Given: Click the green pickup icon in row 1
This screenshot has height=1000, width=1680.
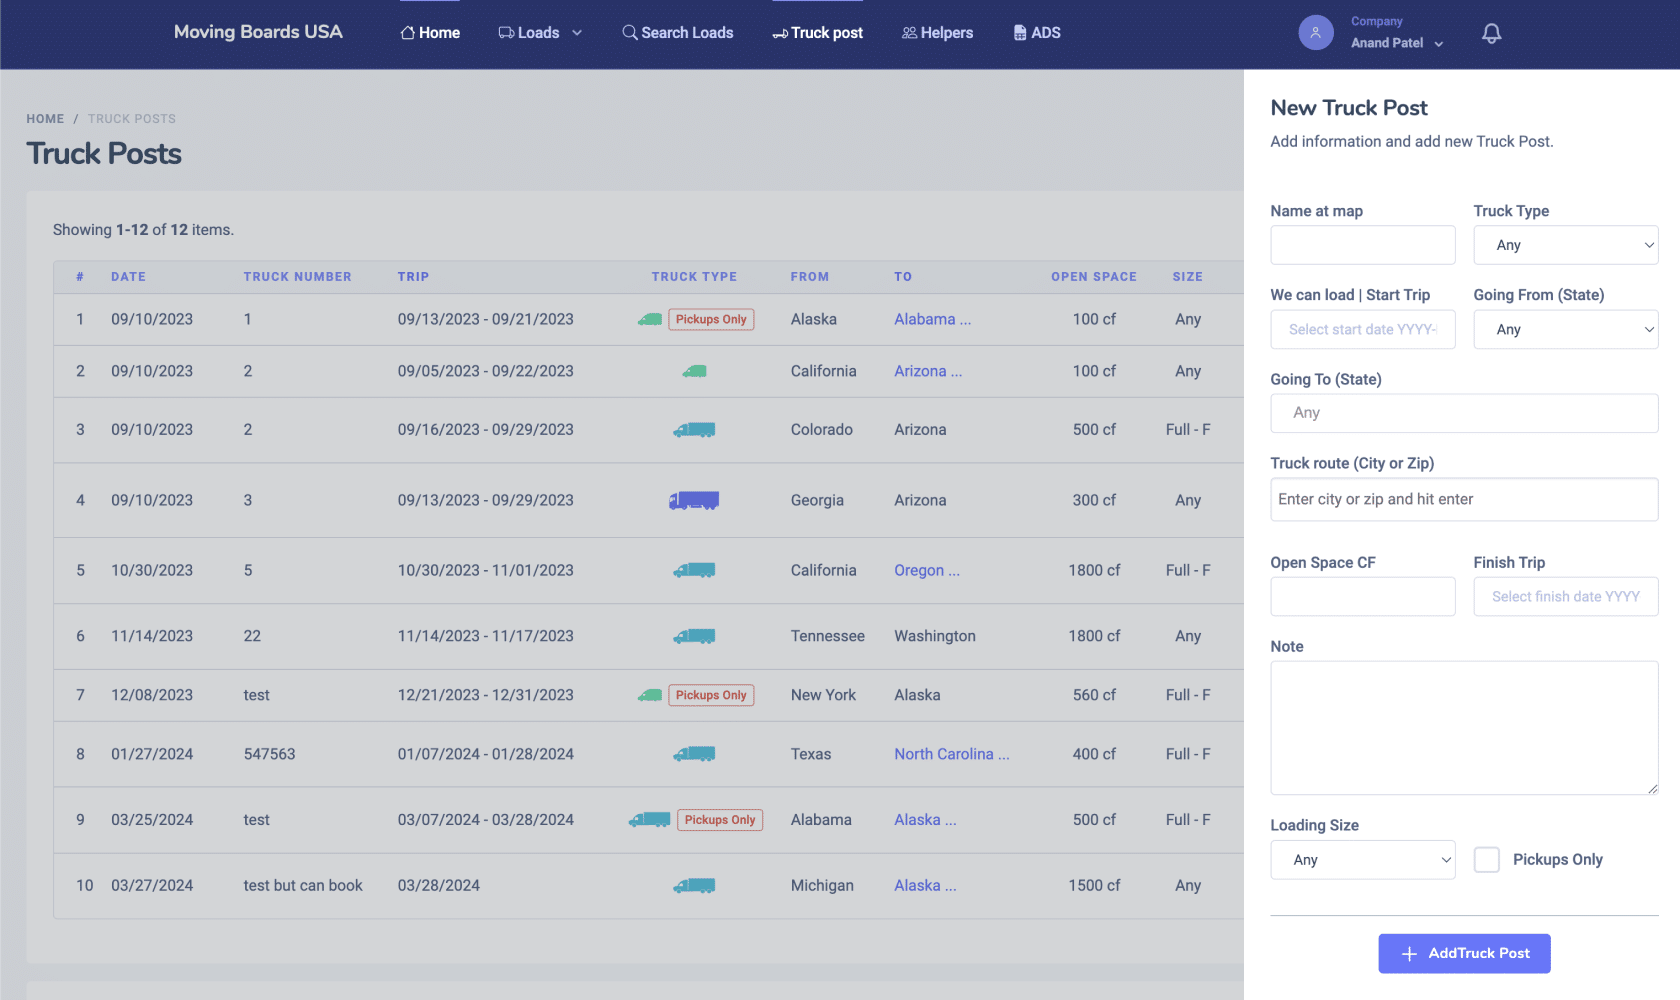Looking at the screenshot, I should coord(650,320).
